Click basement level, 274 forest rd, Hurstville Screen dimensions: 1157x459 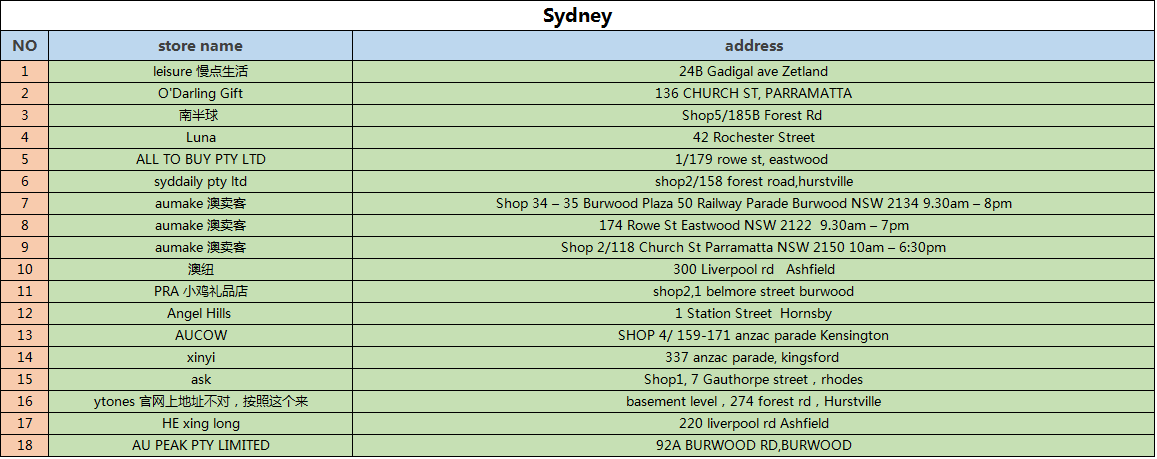(753, 401)
